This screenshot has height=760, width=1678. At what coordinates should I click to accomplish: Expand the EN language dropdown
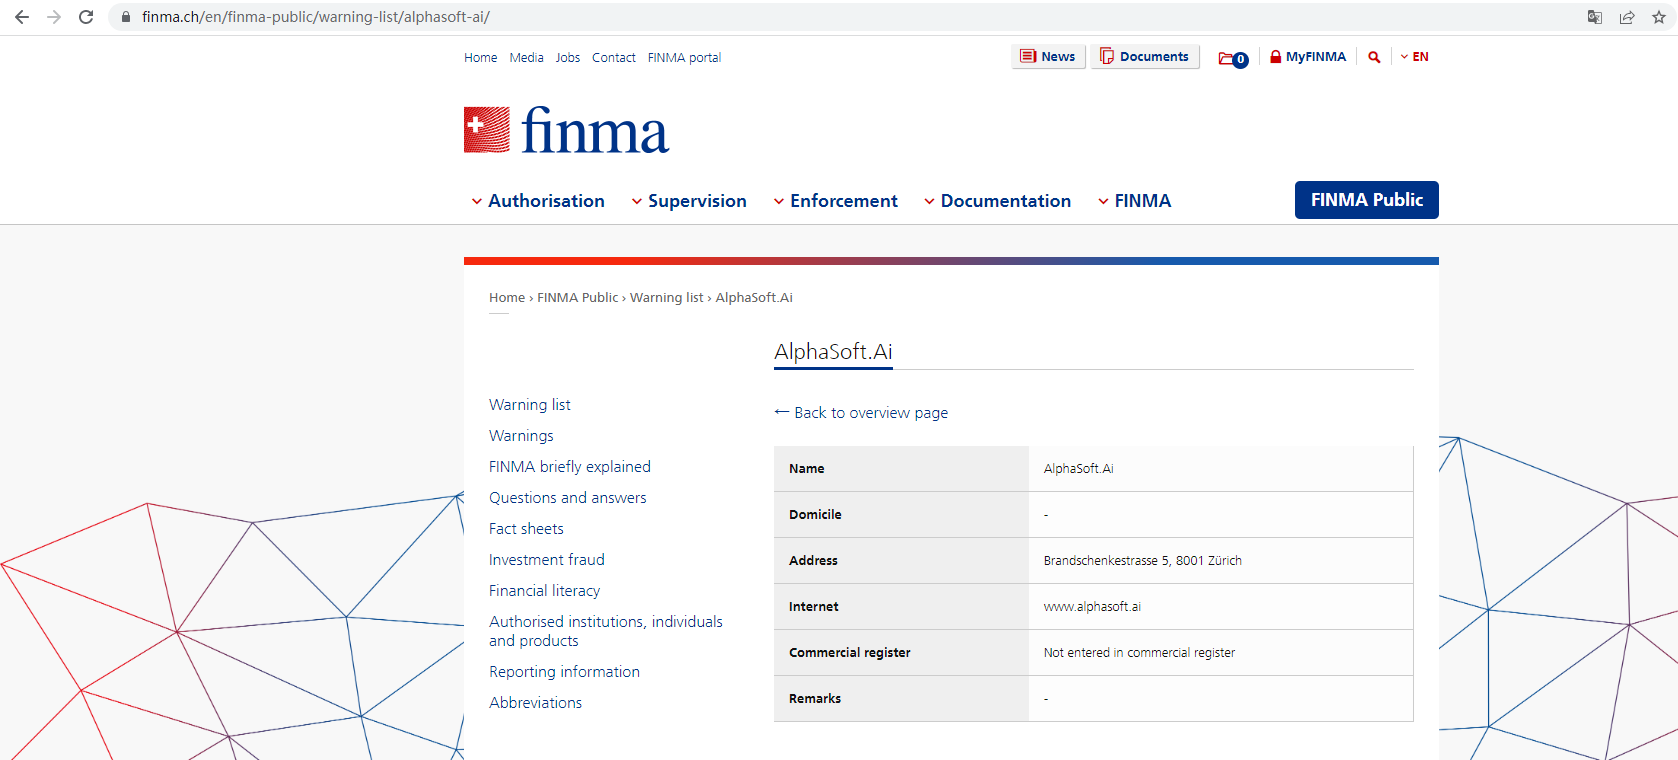coord(1414,57)
